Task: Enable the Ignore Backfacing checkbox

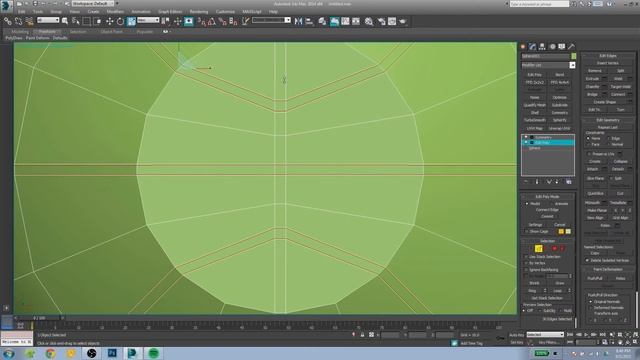Action: pos(526,270)
